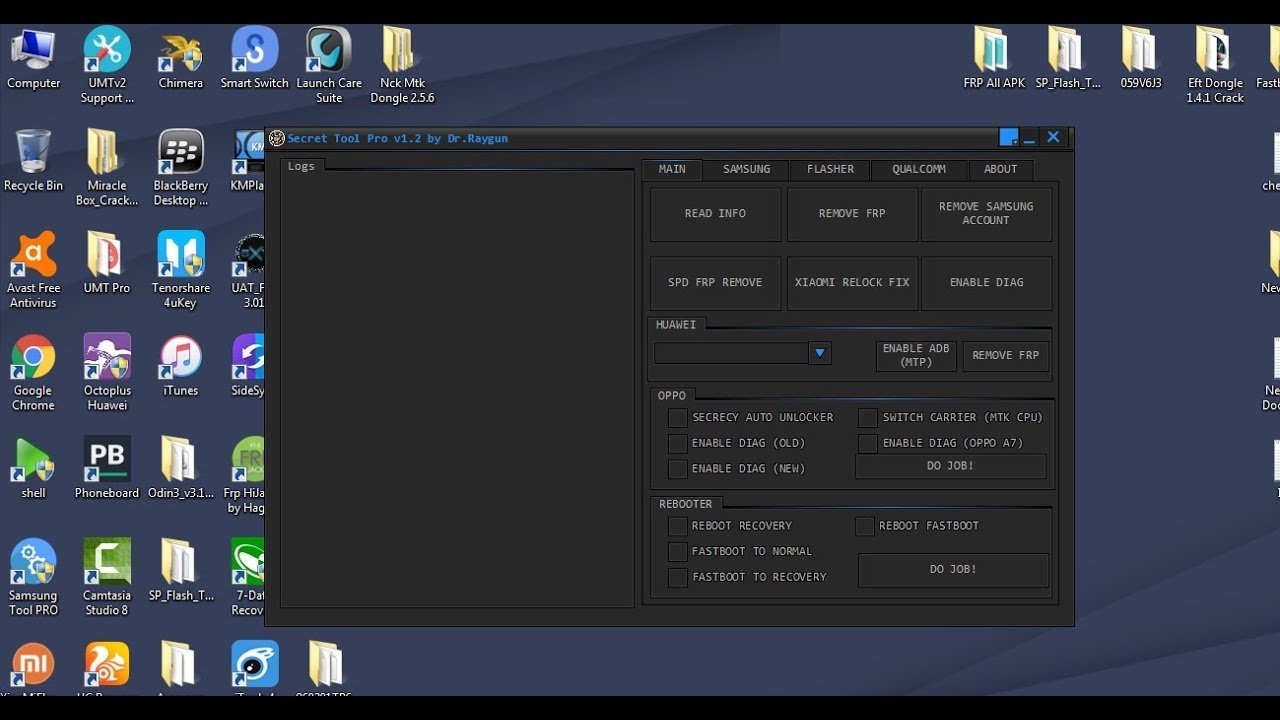The width and height of the screenshot is (1280, 720).
Task: Open UMT Pro folder
Action: click(107, 263)
